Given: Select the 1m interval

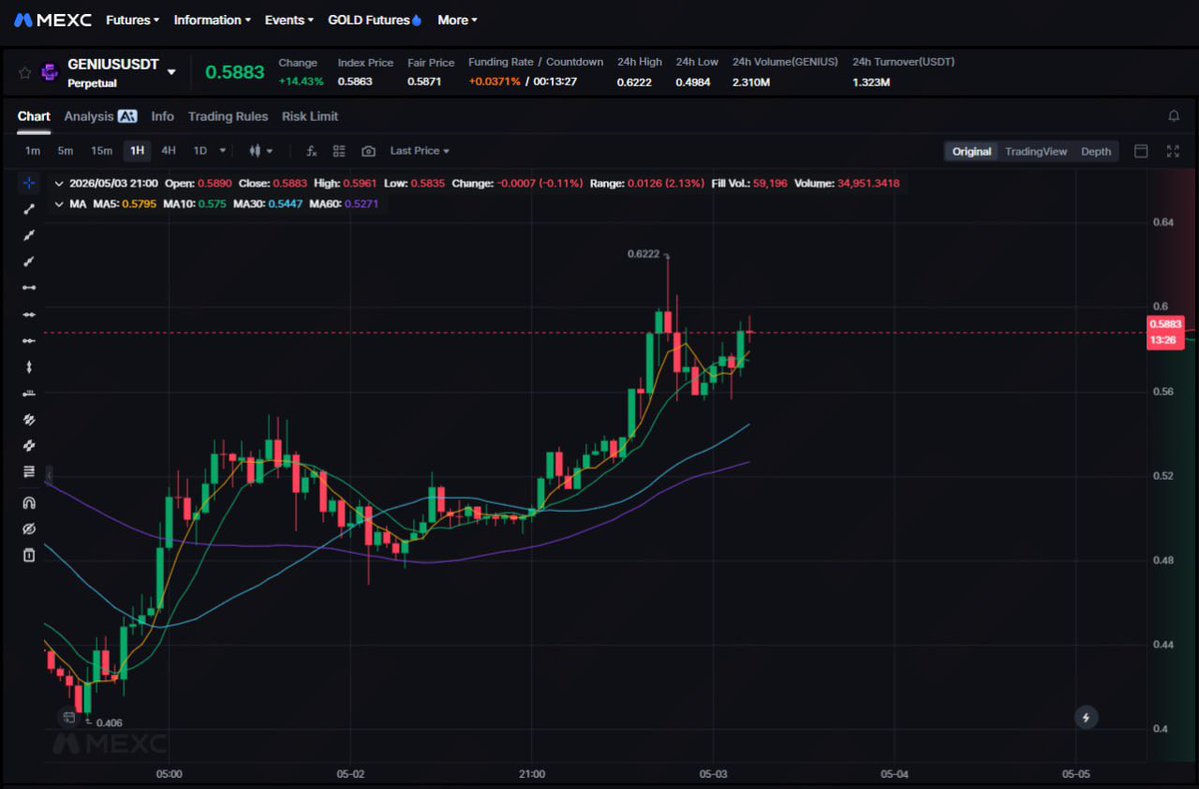Looking at the screenshot, I should click(x=32, y=151).
